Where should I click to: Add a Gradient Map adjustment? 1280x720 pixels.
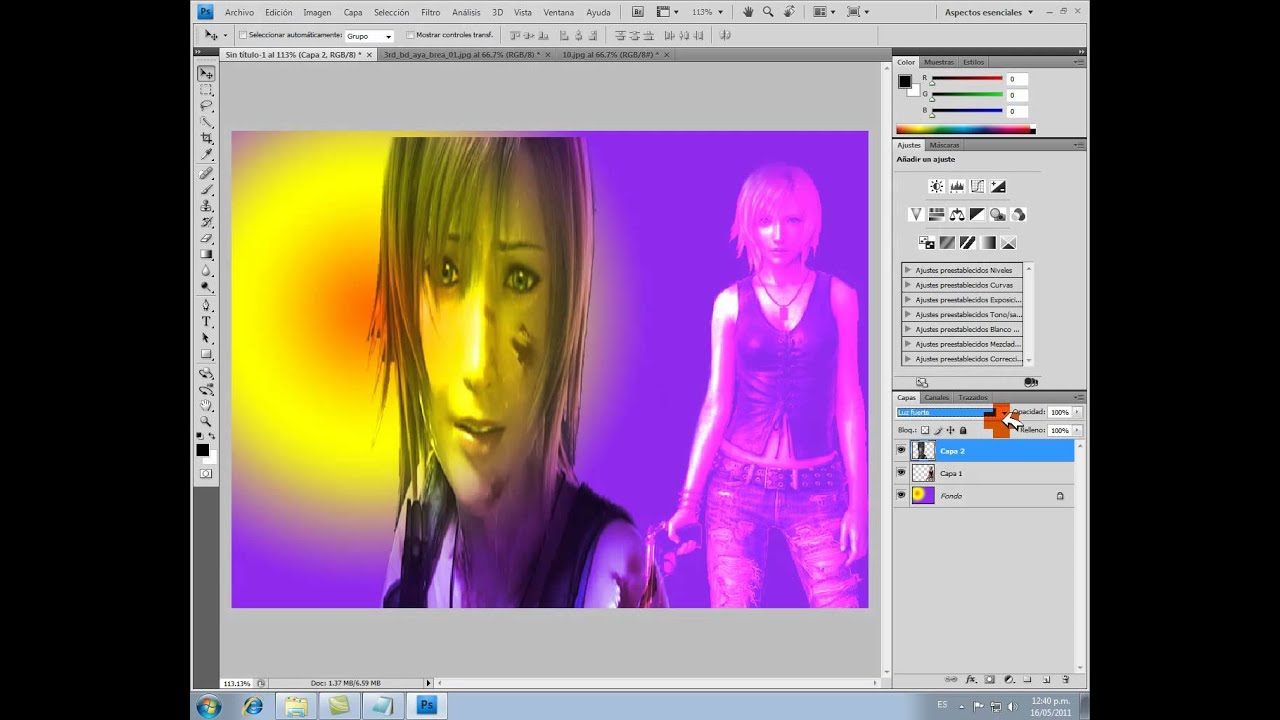point(988,243)
